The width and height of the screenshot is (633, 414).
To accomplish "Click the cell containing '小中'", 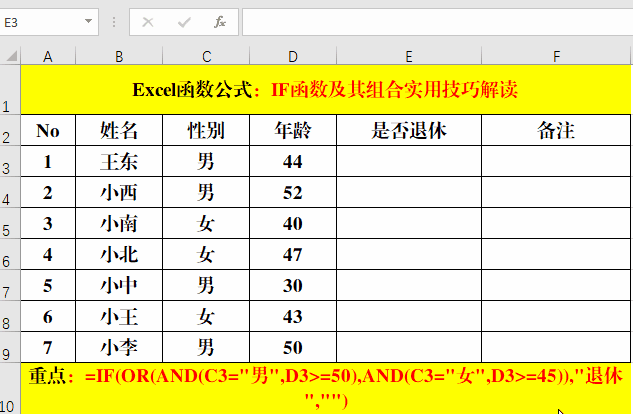I will click(119, 285).
